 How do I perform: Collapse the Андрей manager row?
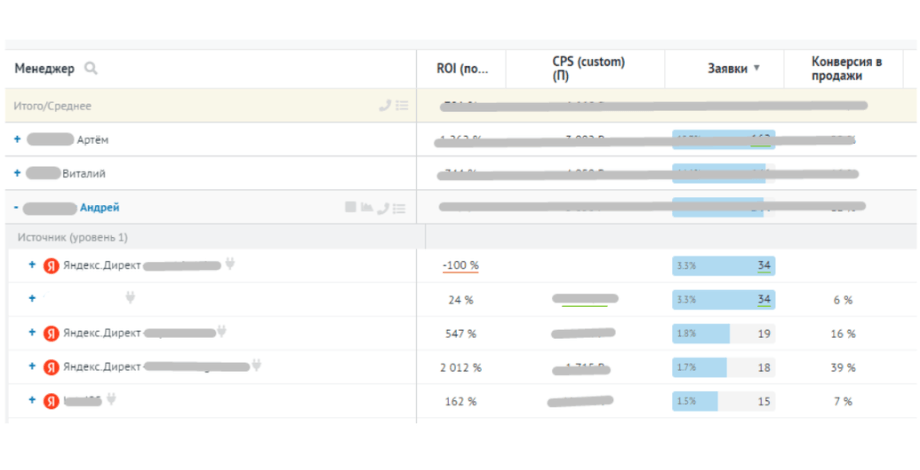point(17,207)
